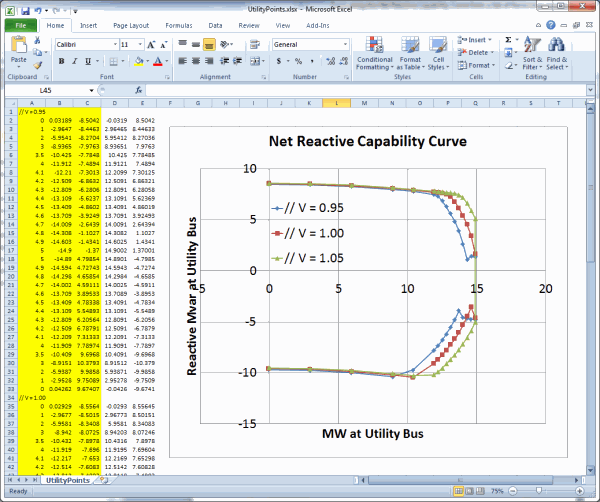Click the Fill Color bucket icon
The height and width of the screenshot is (502, 600).
pyautogui.click(x=139, y=61)
